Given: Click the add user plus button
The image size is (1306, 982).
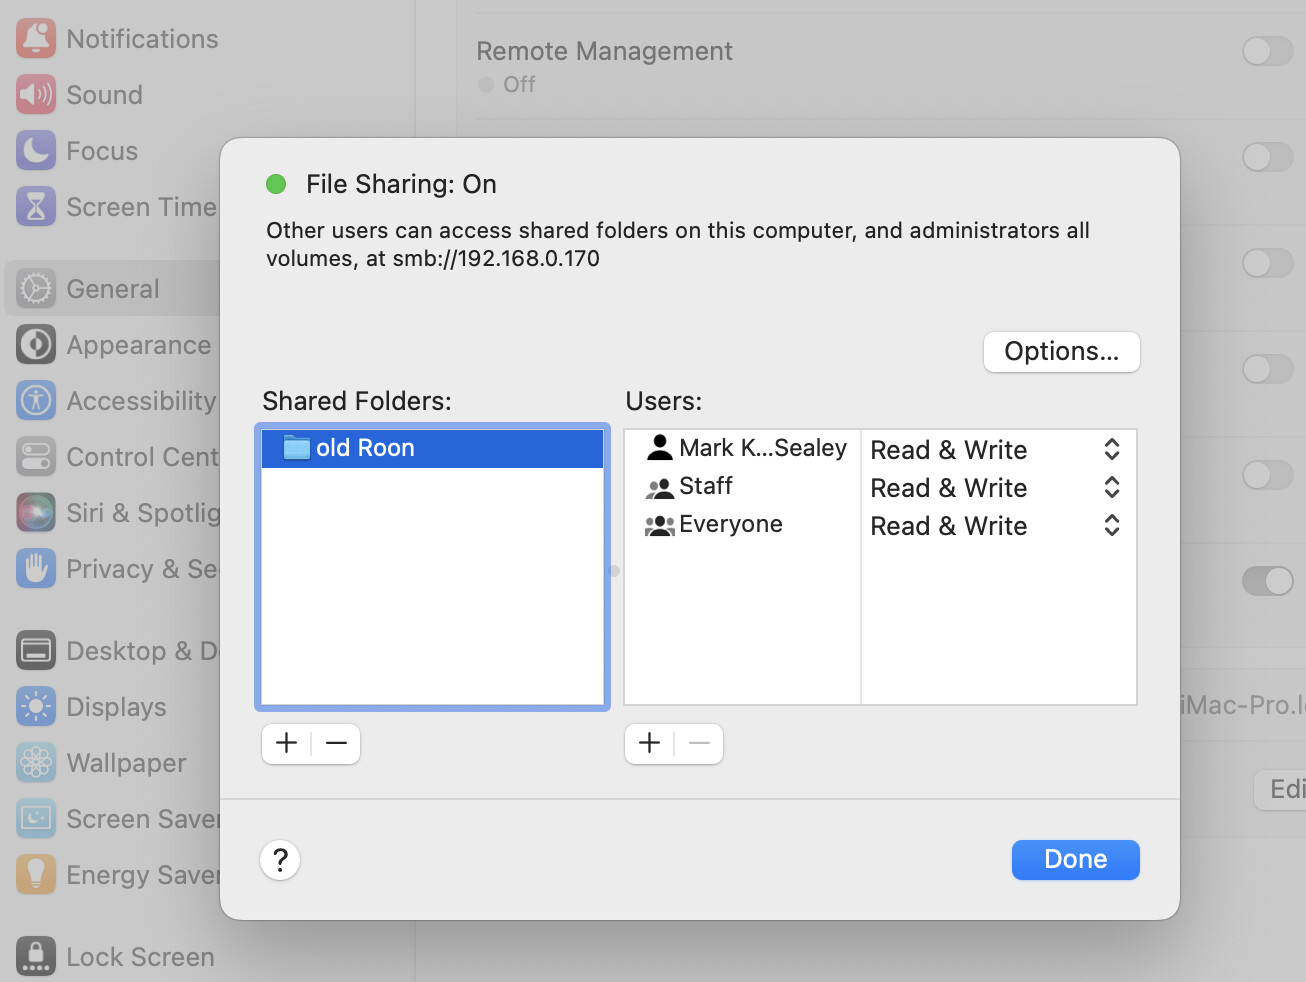Looking at the screenshot, I should click(x=650, y=743).
